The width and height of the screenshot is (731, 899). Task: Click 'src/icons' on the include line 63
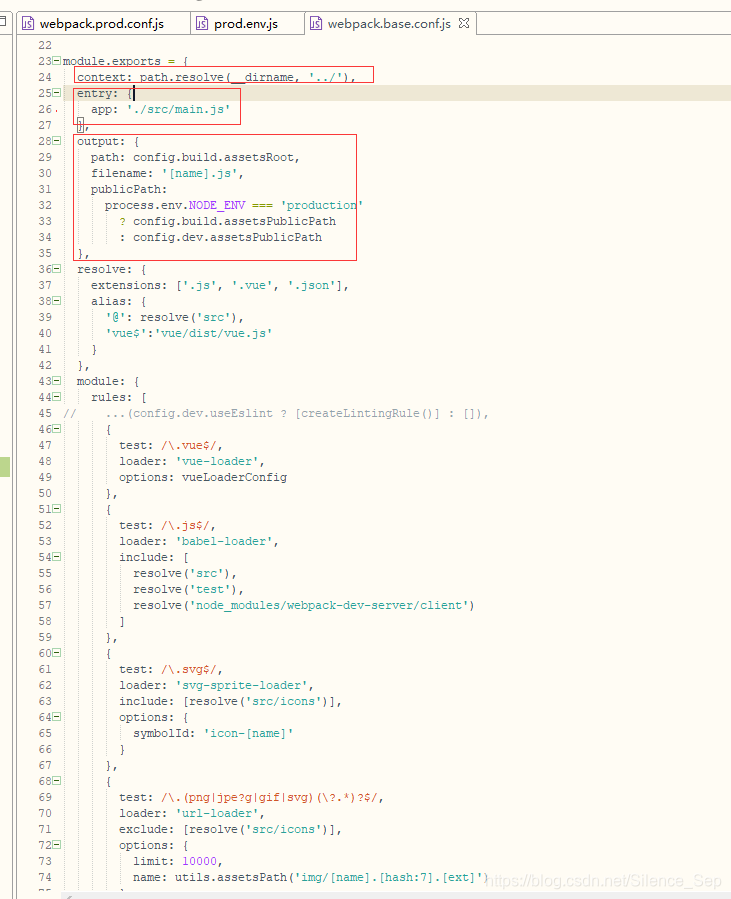tap(283, 701)
